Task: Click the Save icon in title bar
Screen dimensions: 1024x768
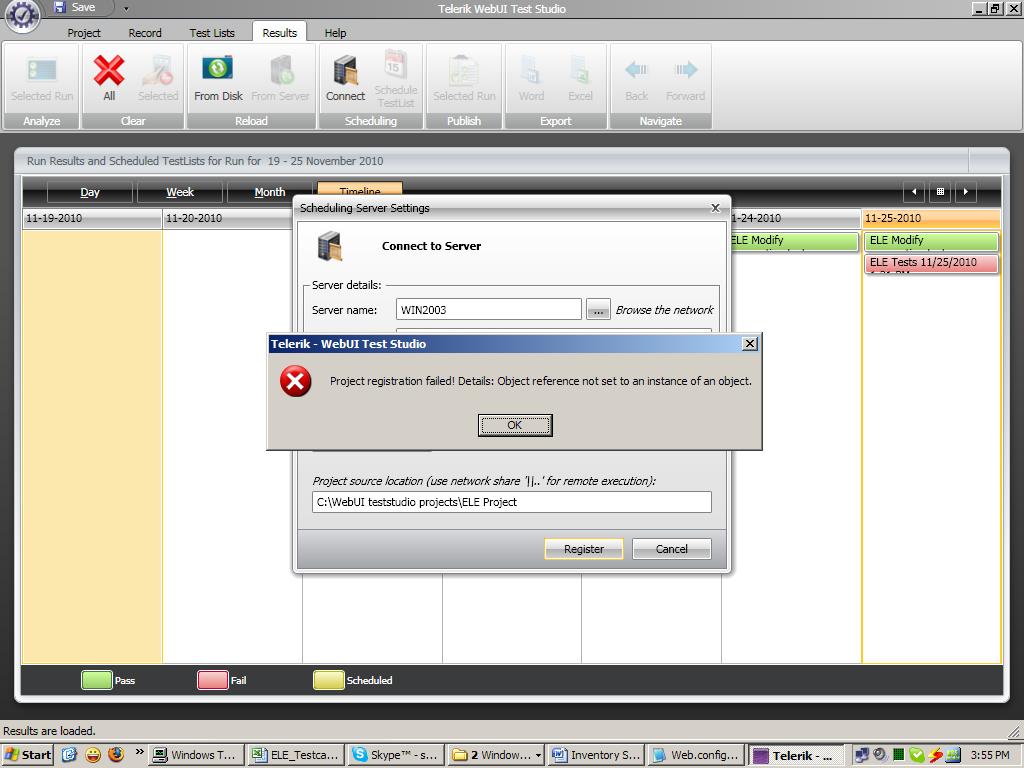Action: 60,7
